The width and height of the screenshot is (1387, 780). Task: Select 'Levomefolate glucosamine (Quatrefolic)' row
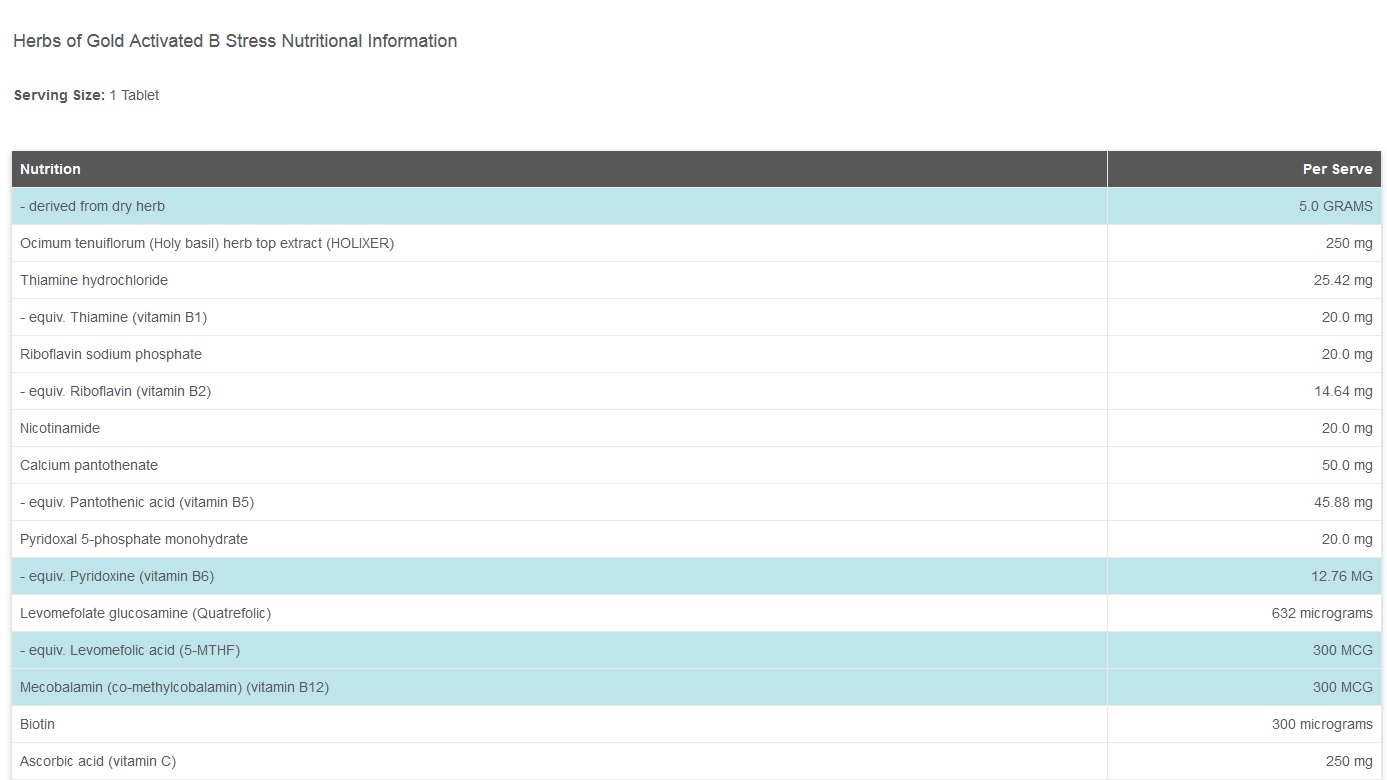tap(696, 613)
